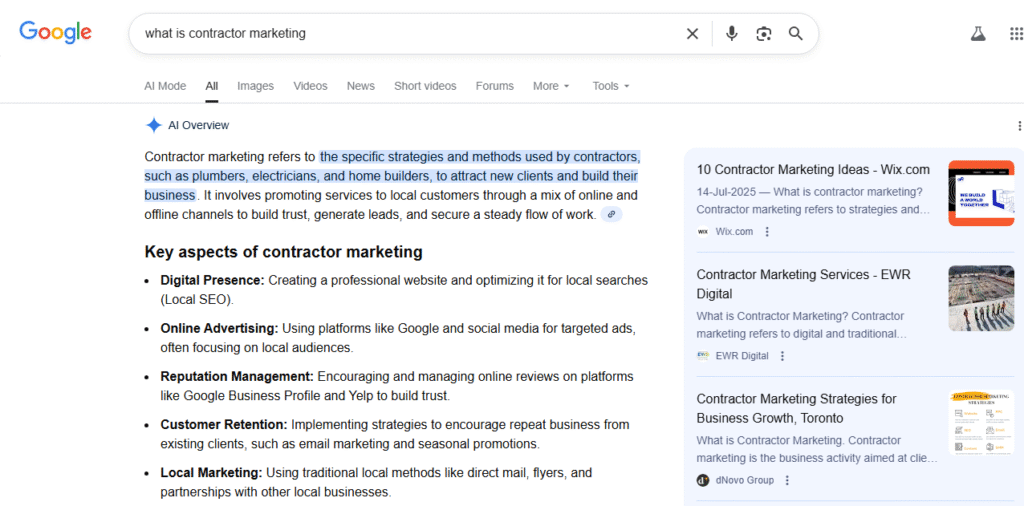Open Contractor Marketing Strategies for Business Growth link
Screen dimensions: 1024x506
797,408
